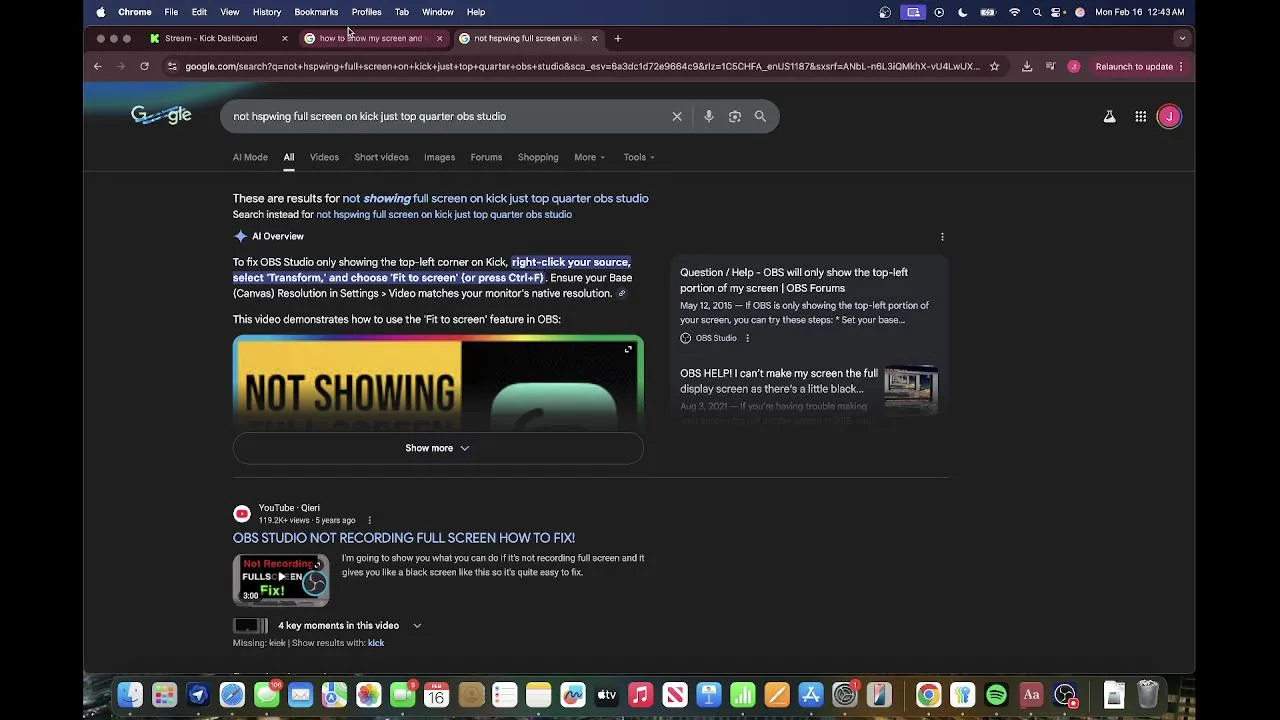Open OBS HELP! full display screen result
Viewport: 1280px width, 720px height.
click(779, 381)
